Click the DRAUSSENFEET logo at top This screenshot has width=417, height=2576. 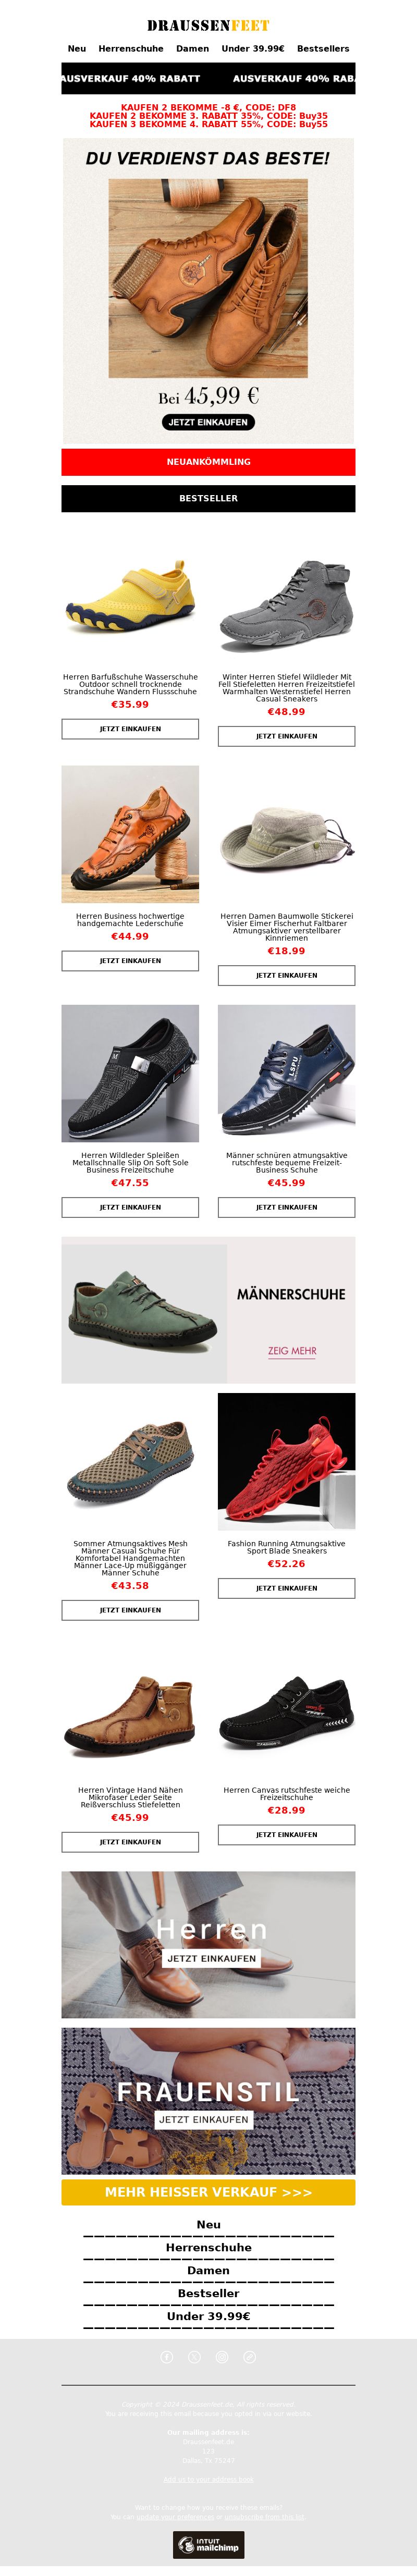click(208, 25)
